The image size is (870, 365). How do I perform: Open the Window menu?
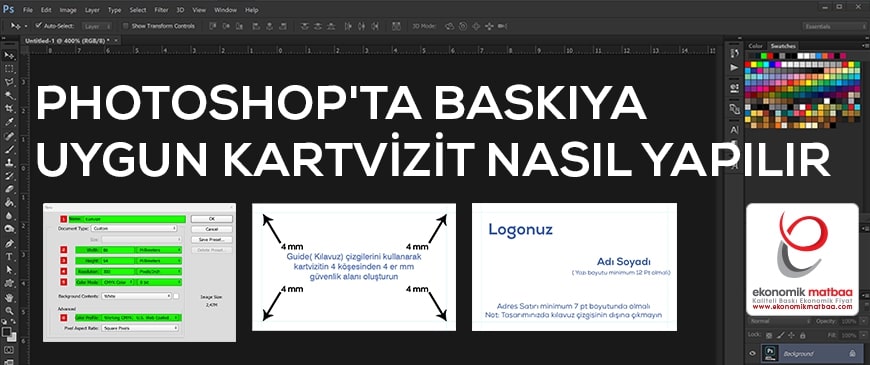coord(225,10)
